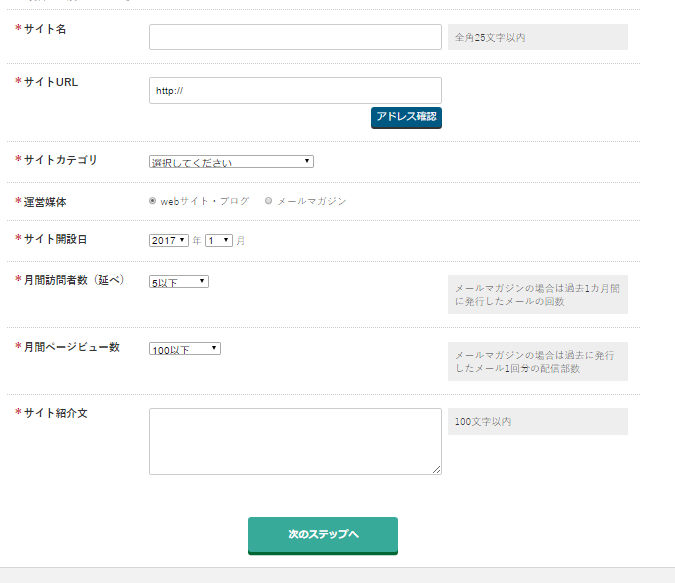Expand the 月間訪問者数 dropdown showing 5以下
The image size is (675, 583).
click(x=179, y=282)
